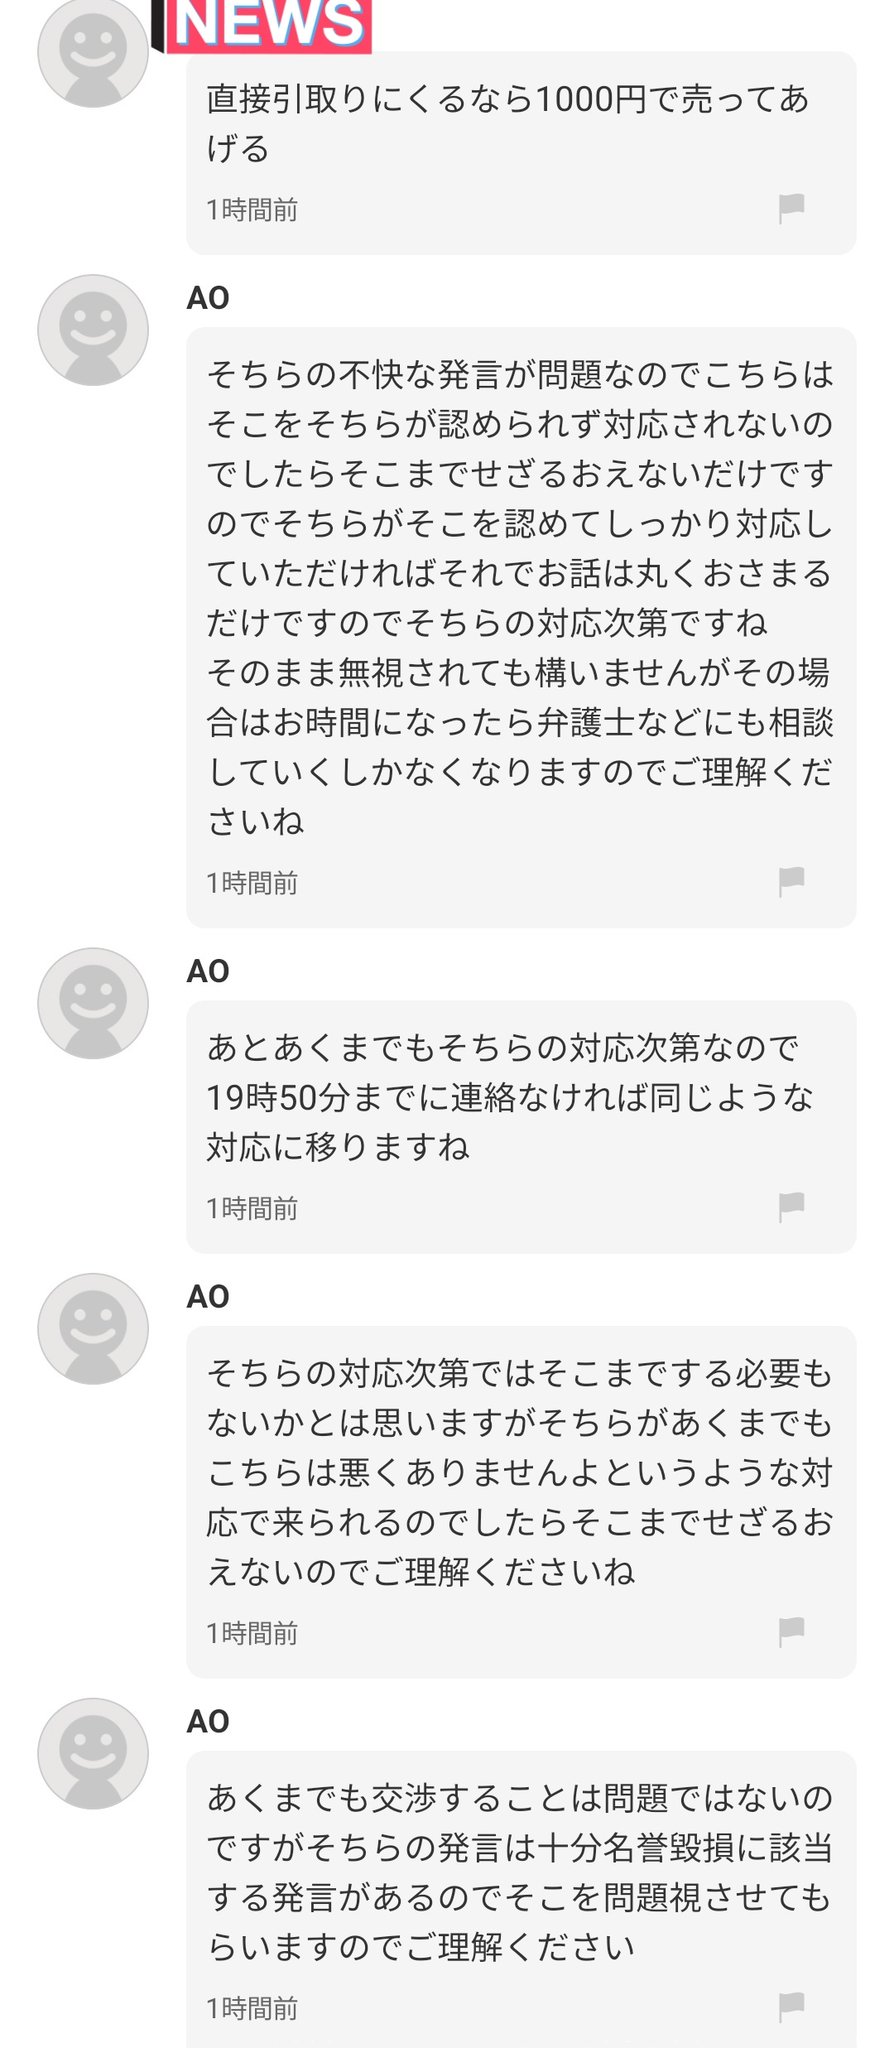
Task: Open avatar beside the 1000円 comment
Action: pos(93,52)
